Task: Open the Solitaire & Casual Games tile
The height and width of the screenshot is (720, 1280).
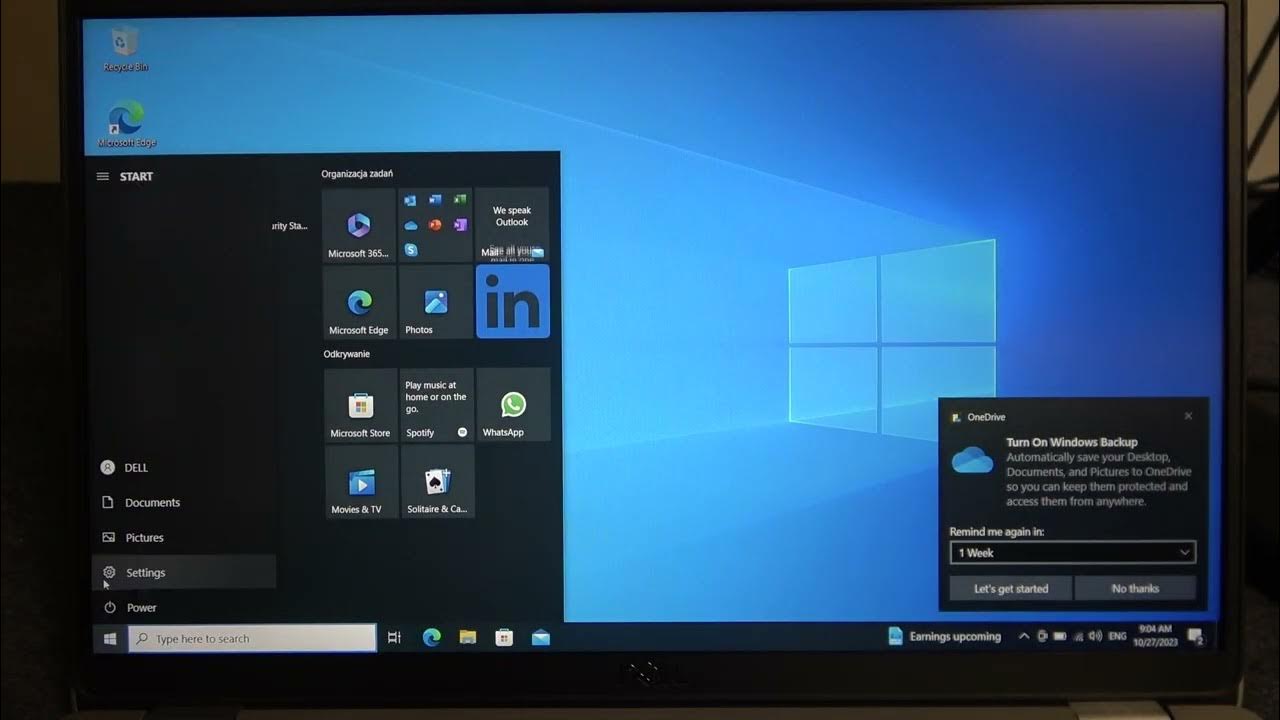Action: pos(437,482)
